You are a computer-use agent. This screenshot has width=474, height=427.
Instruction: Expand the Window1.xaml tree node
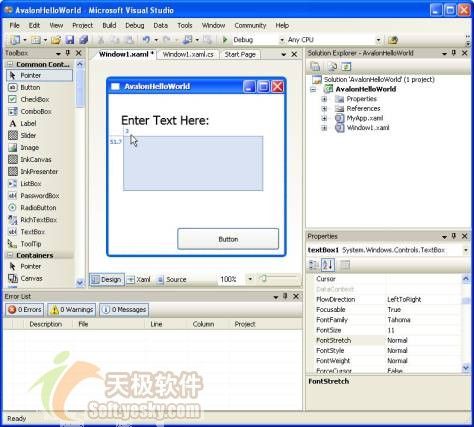click(324, 128)
